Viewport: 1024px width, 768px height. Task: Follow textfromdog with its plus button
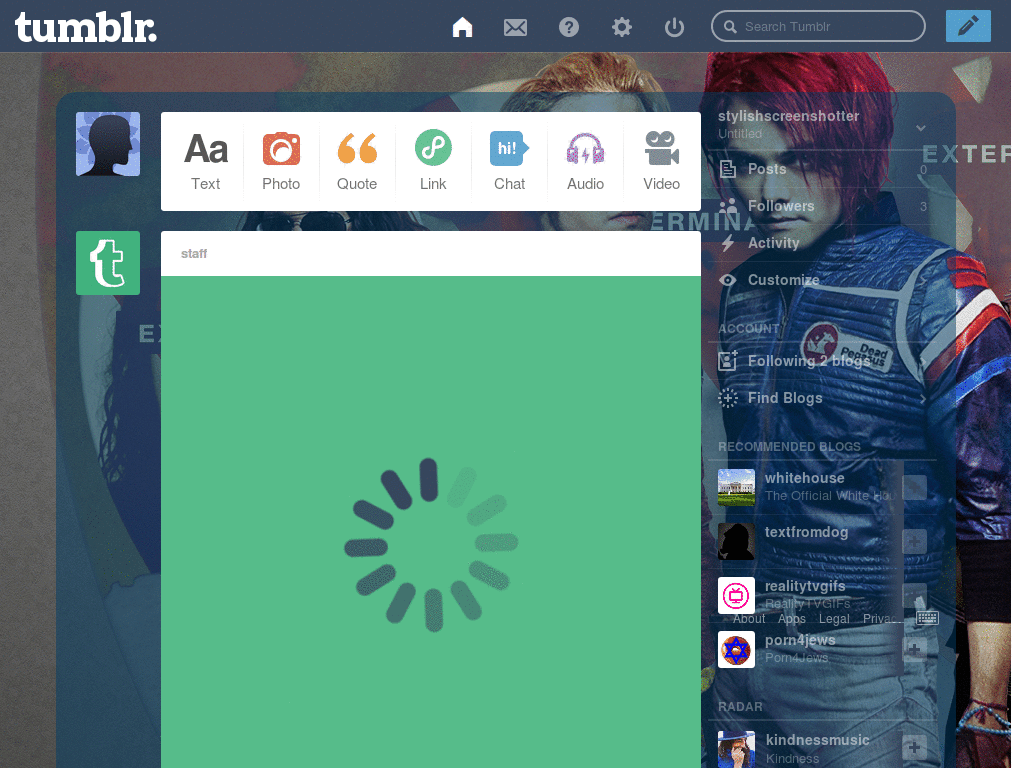point(914,541)
